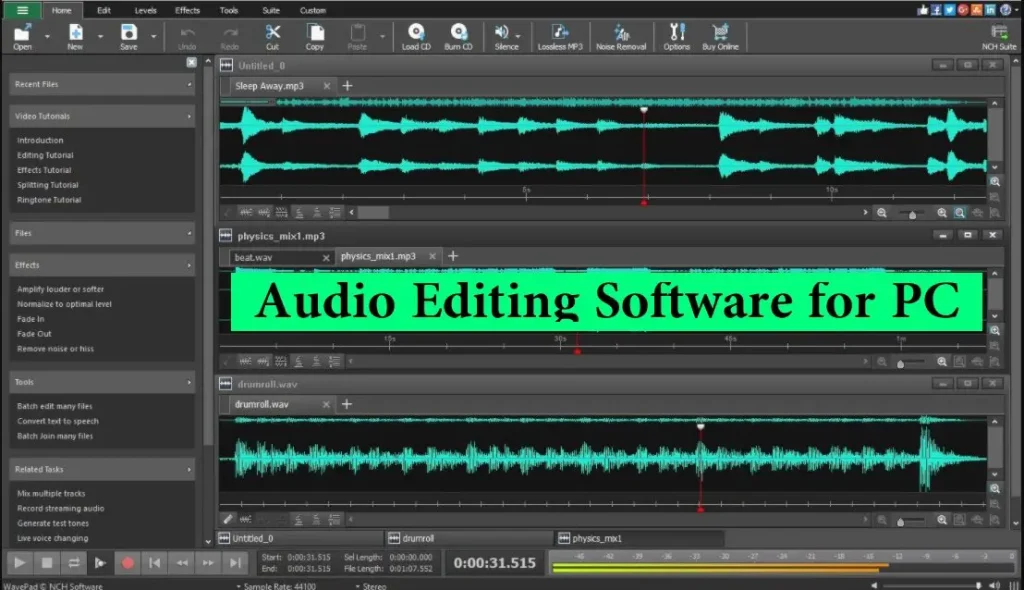This screenshot has width=1024, height=590.
Task: Close the left sidebar panel
Action: [192, 62]
